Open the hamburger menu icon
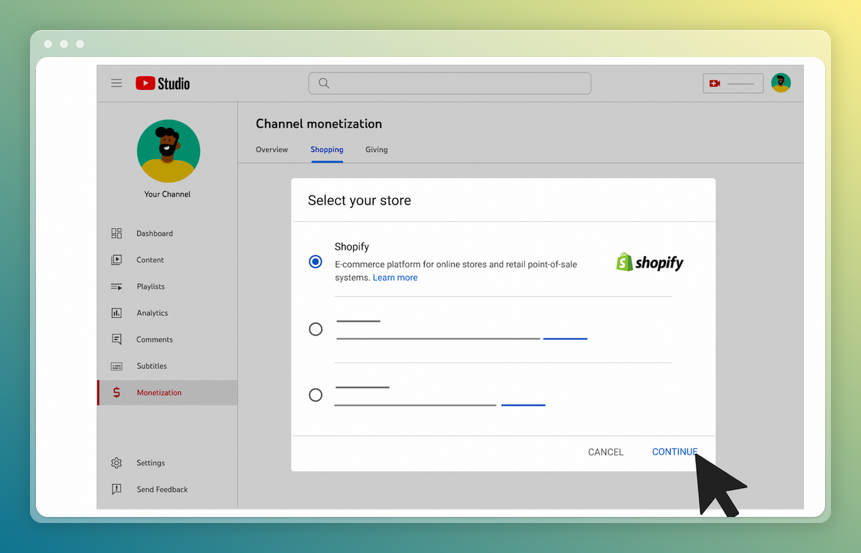Image resolution: width=861 pixels, height=553 pixels. tap(116, 83)
